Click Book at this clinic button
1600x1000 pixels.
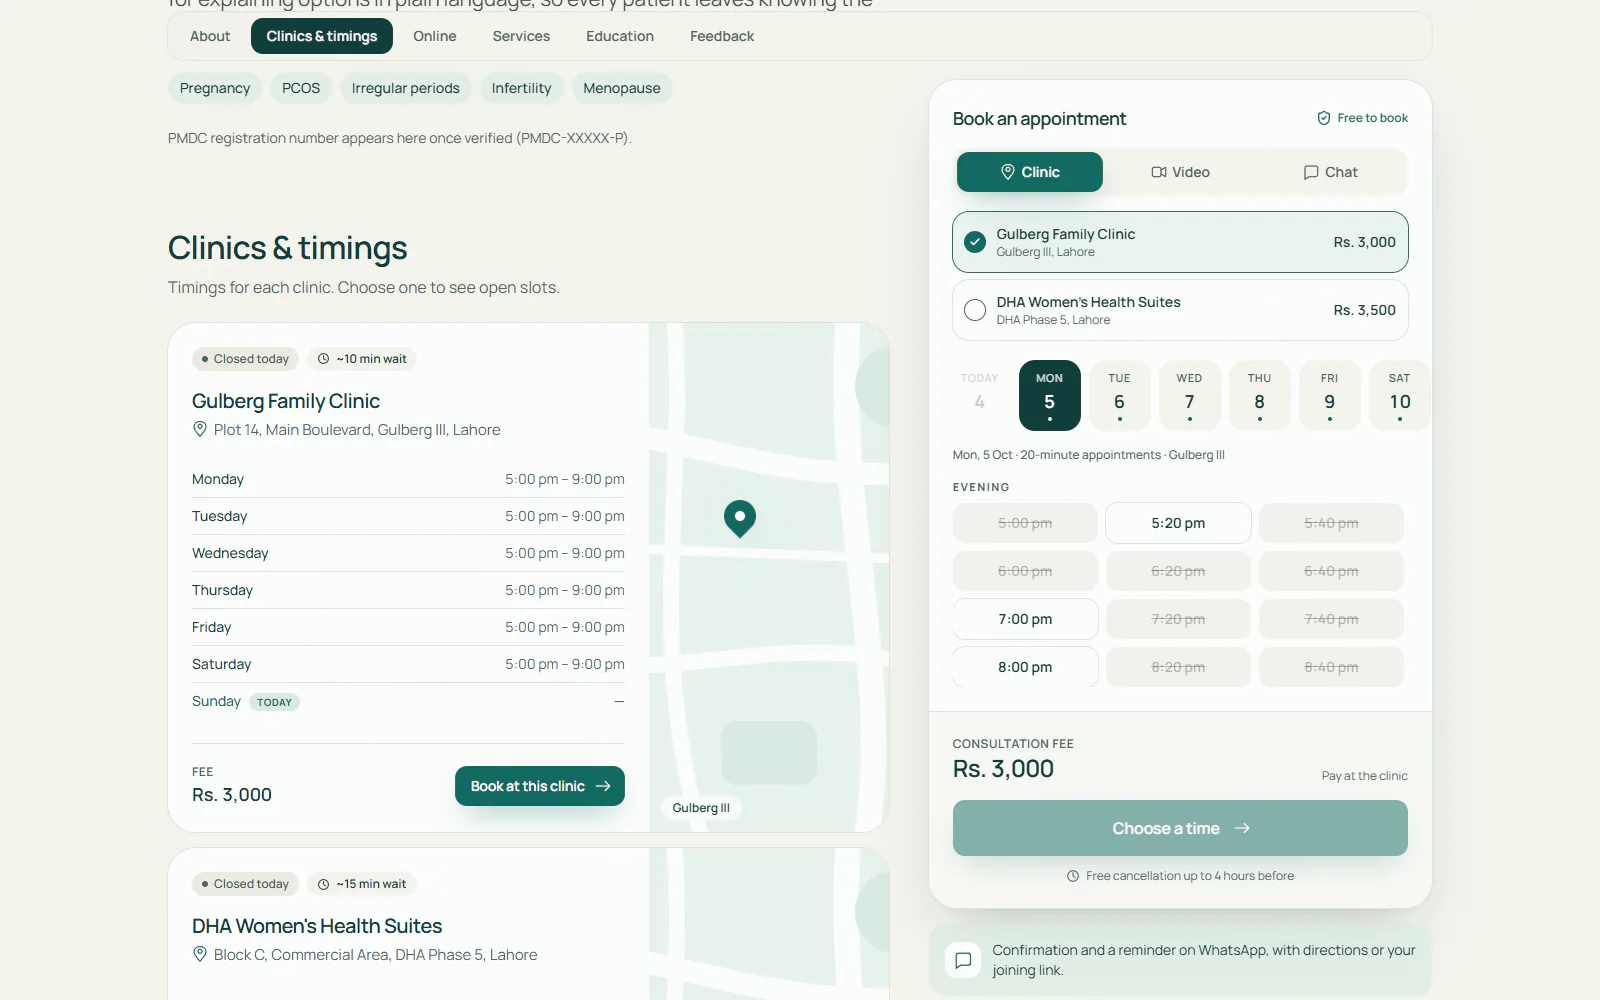(x=540, y=786)
